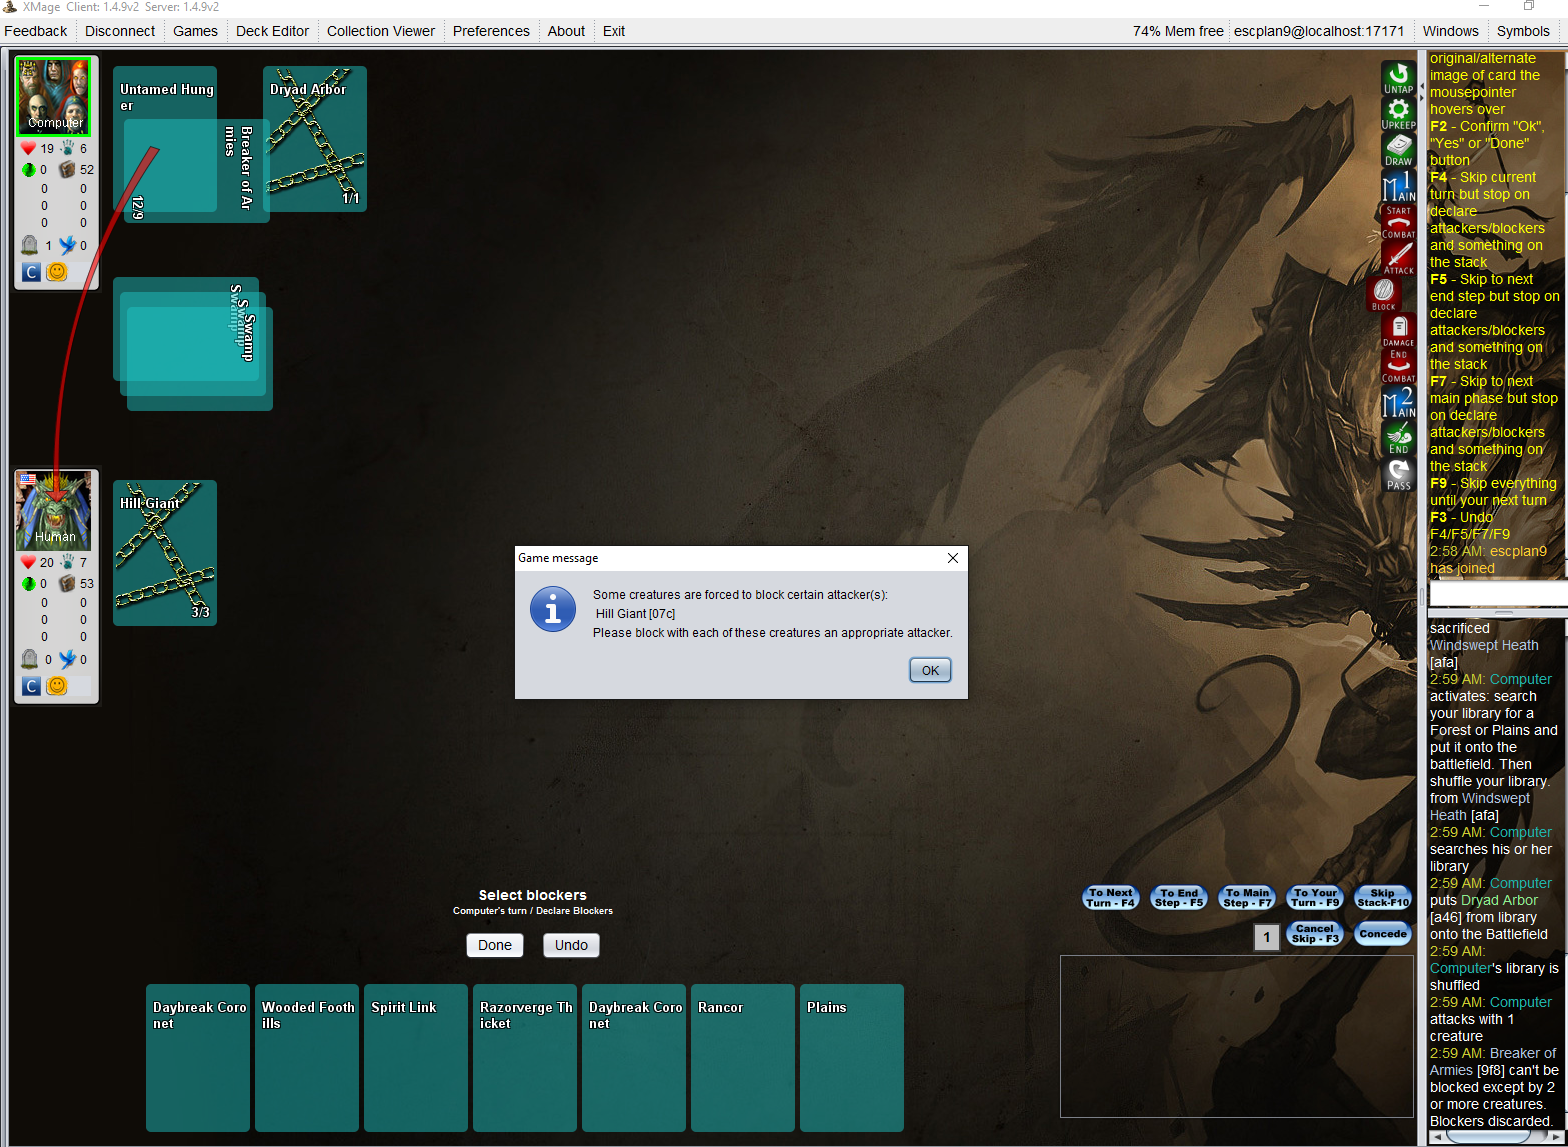The image size is (1568, 1147).
Task: Select the Spirit Link card in hand
Action: coord(416,1058)
